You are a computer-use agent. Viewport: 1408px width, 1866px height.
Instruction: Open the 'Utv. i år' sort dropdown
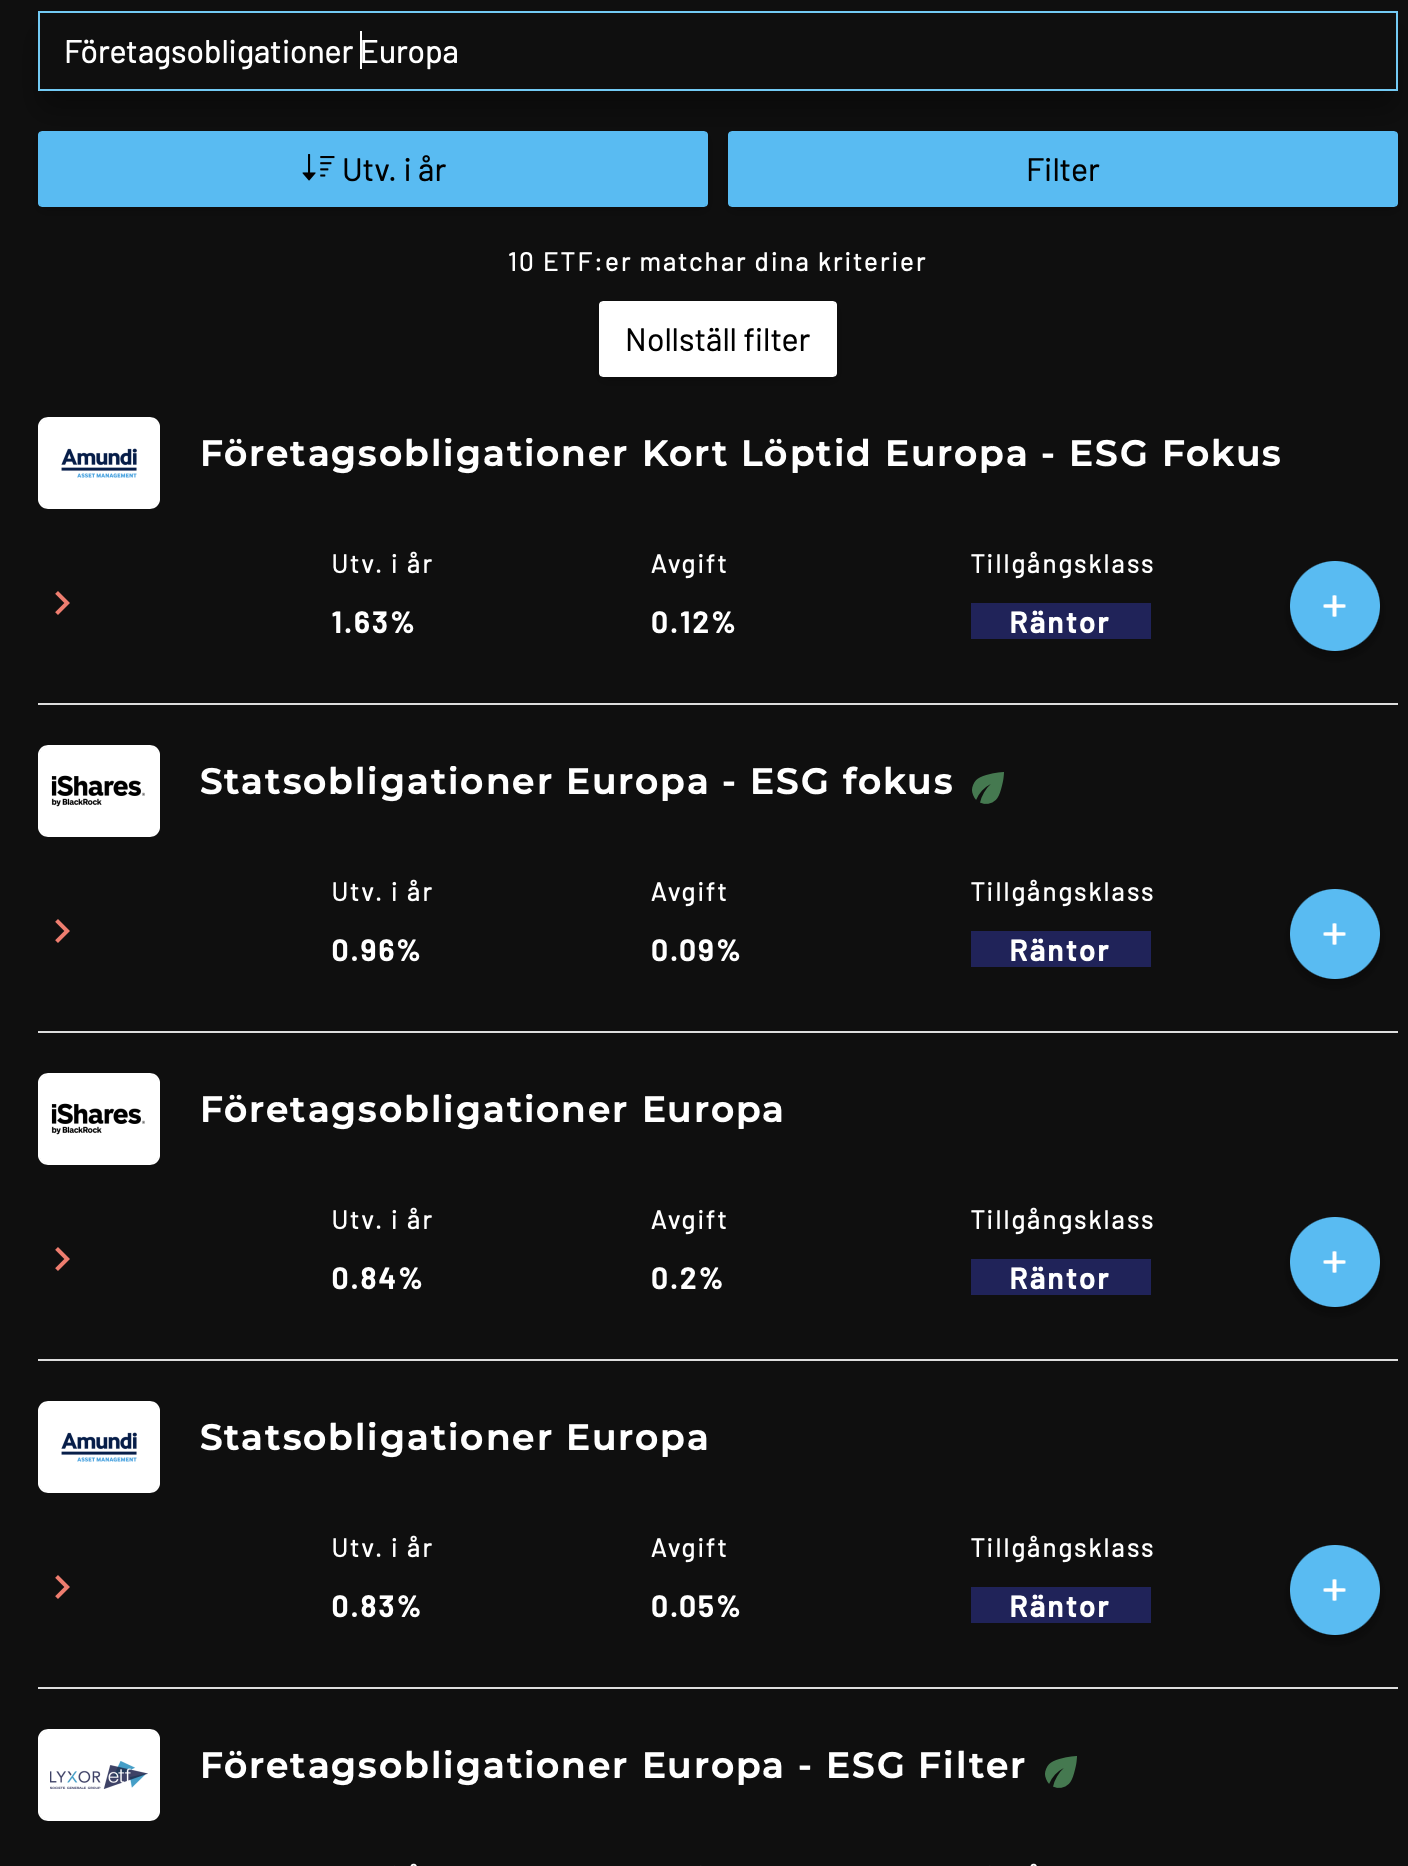(x=373, y=169)
